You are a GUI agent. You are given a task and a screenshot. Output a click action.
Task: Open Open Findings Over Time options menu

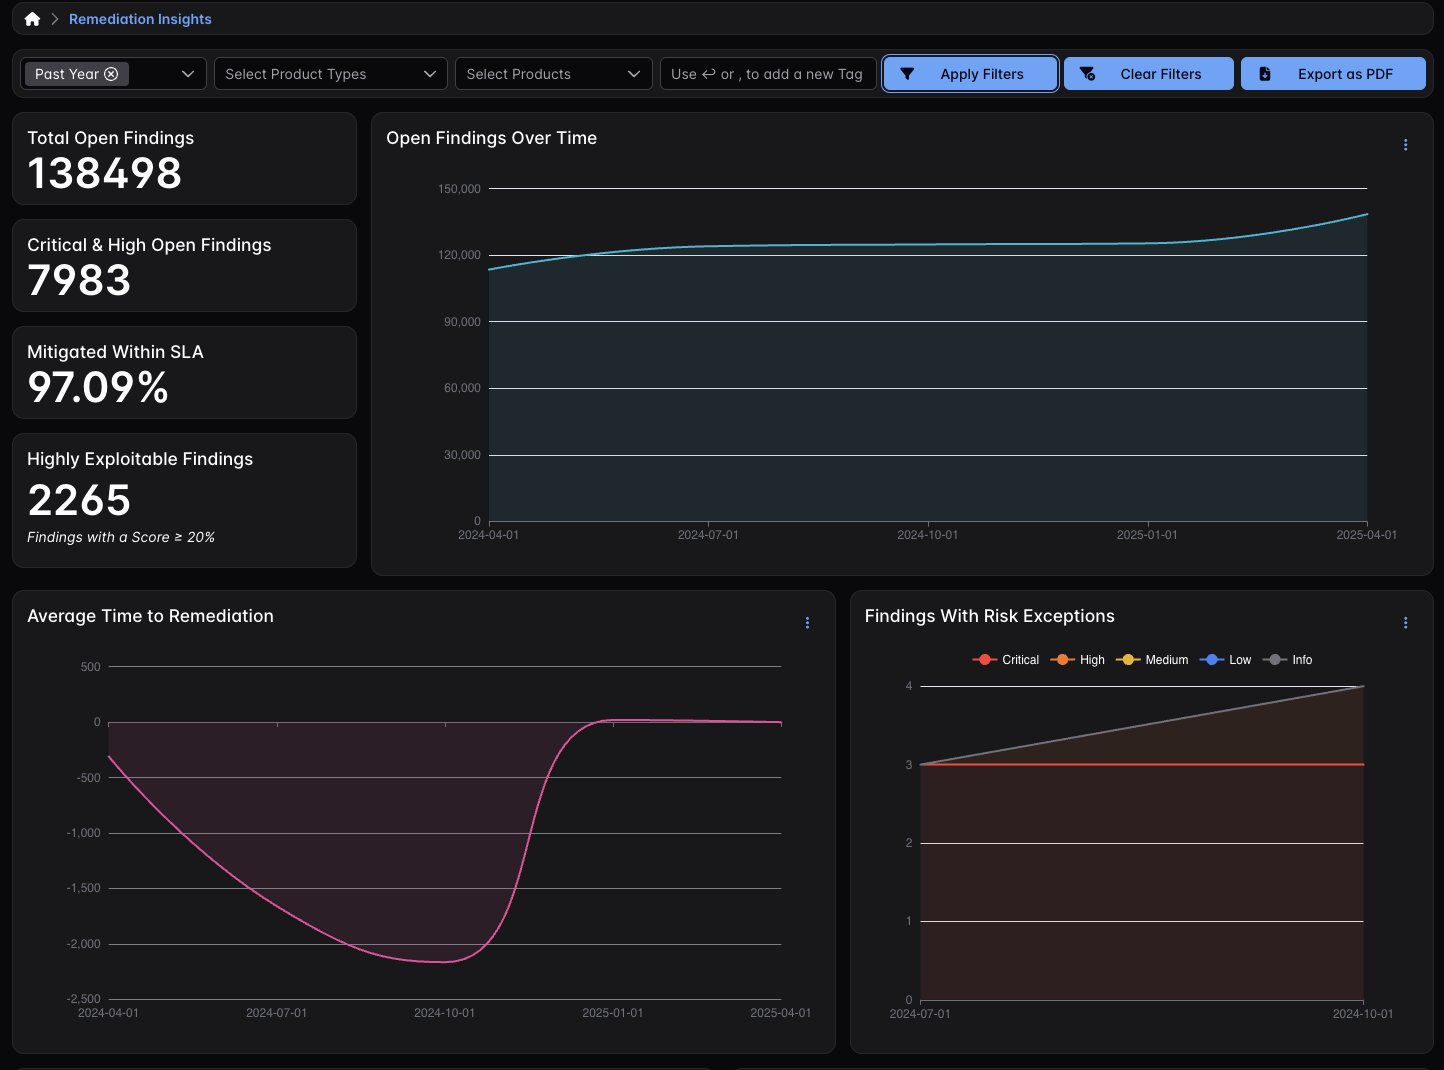point(1405,145)
